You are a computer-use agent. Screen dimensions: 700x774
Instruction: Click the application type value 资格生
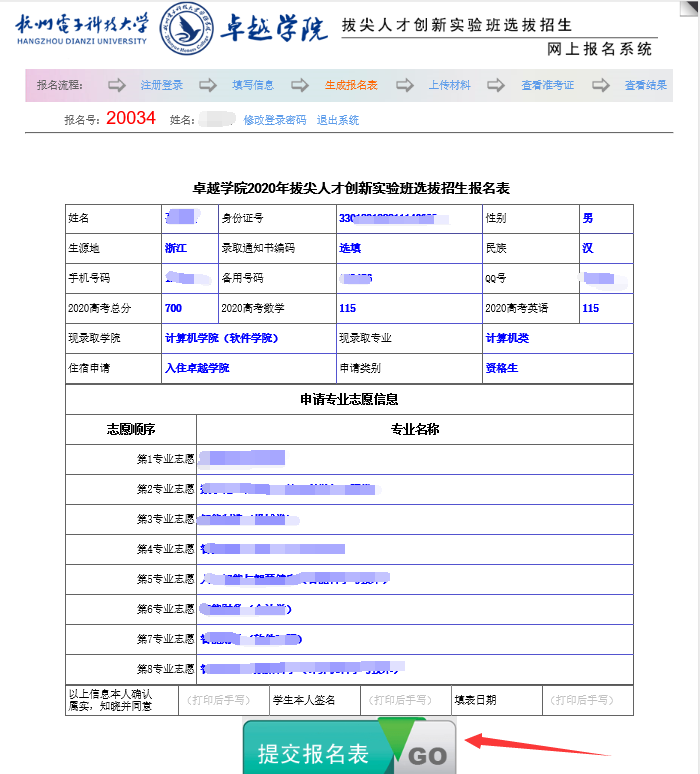click(x=502, y=368)
